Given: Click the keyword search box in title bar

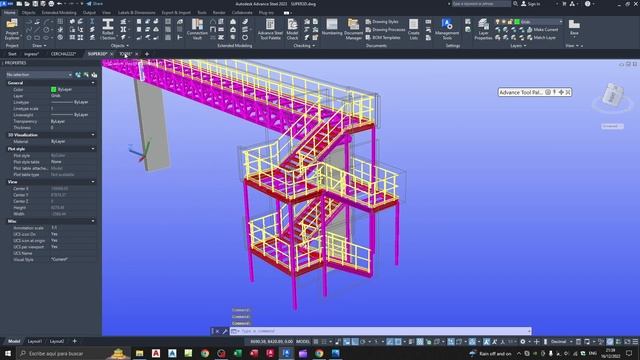Looking at the screenshot, I should [x=481, y=4].
